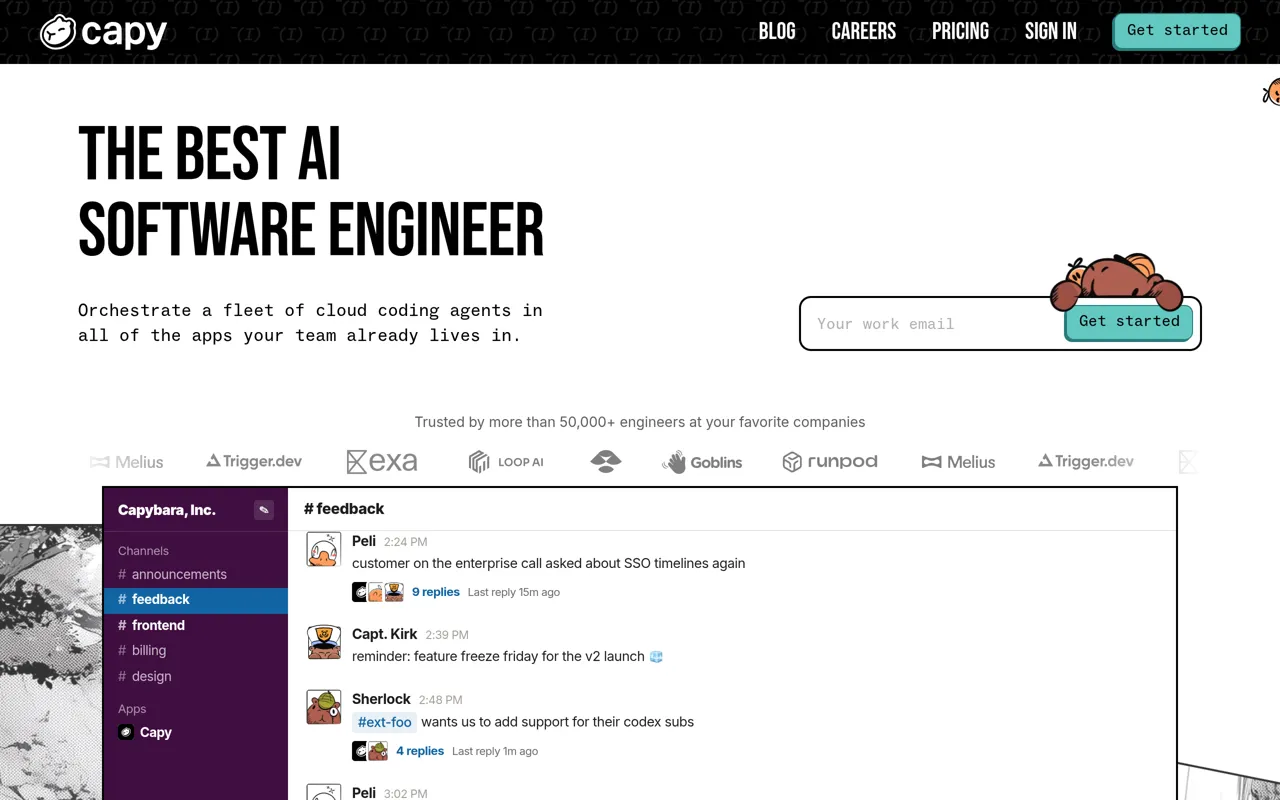This screenshot has height=800, width=1280.
Task: Go to the Pricing page
Action: pos(960,31)
